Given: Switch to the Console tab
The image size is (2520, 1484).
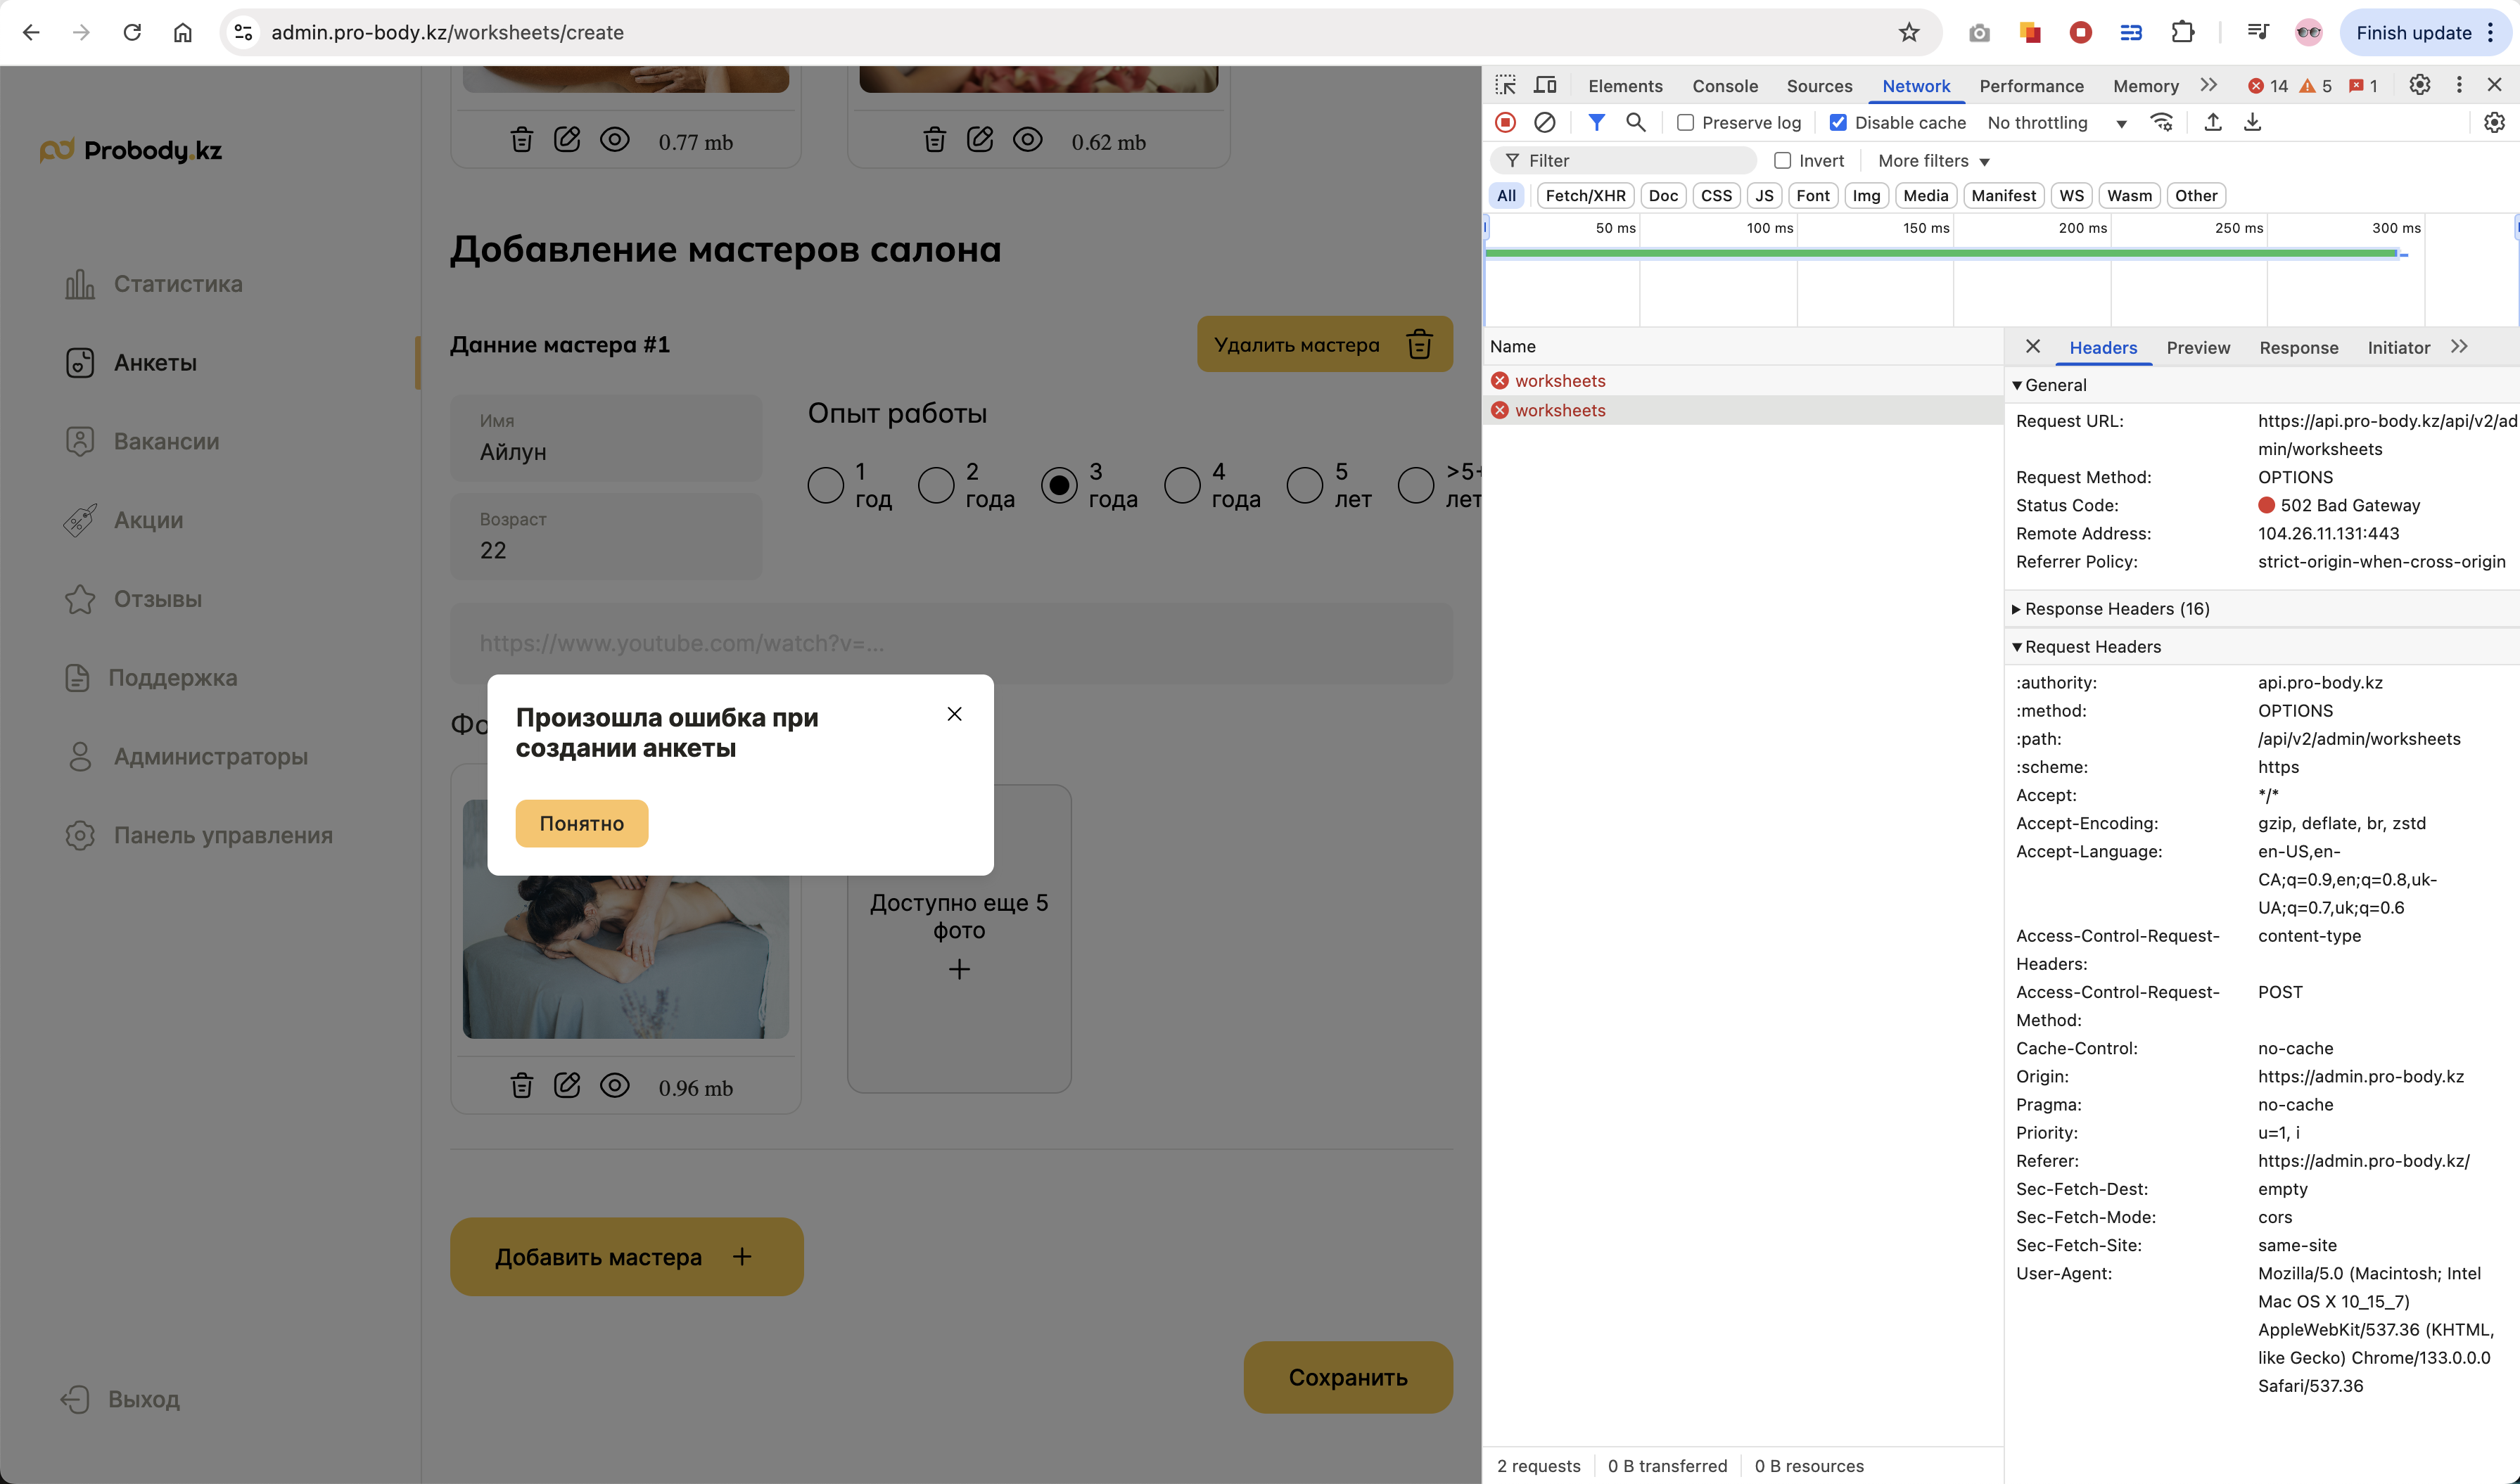Looking at the screenshot, I should point(1724,86).
